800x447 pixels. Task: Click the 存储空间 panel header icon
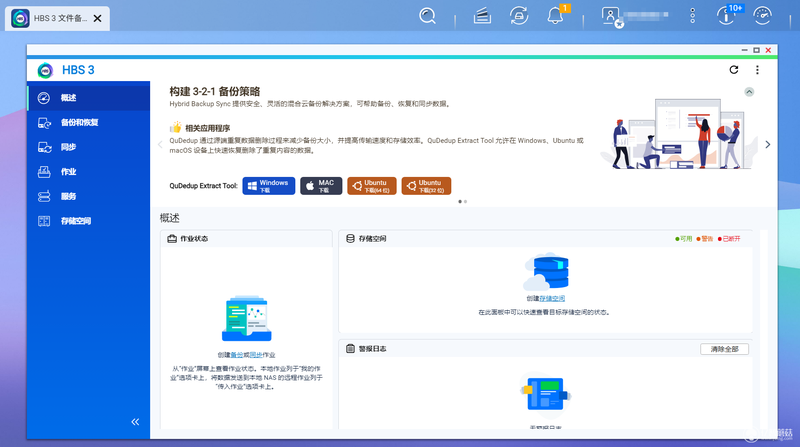tap(350, 238)
